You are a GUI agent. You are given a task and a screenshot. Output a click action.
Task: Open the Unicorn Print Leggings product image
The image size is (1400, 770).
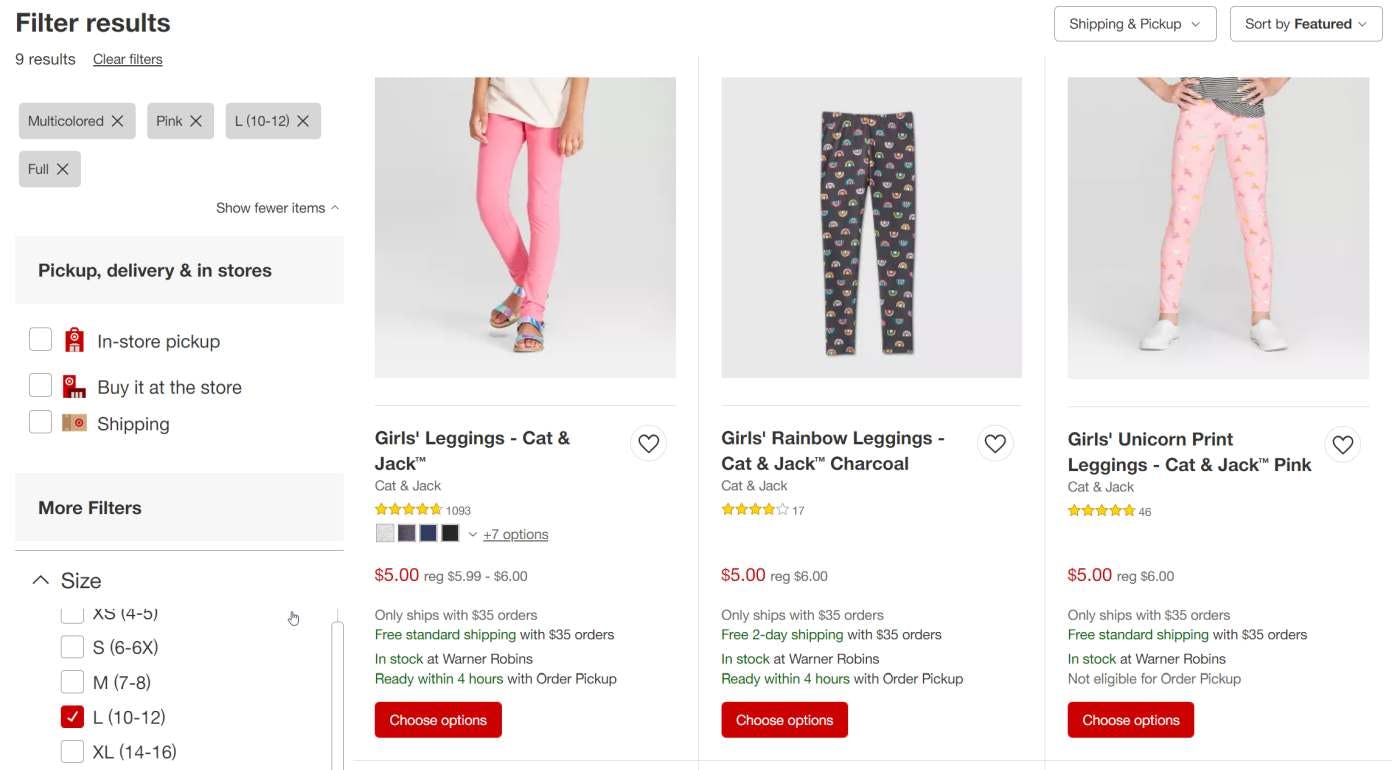[x=1218, y=228]
